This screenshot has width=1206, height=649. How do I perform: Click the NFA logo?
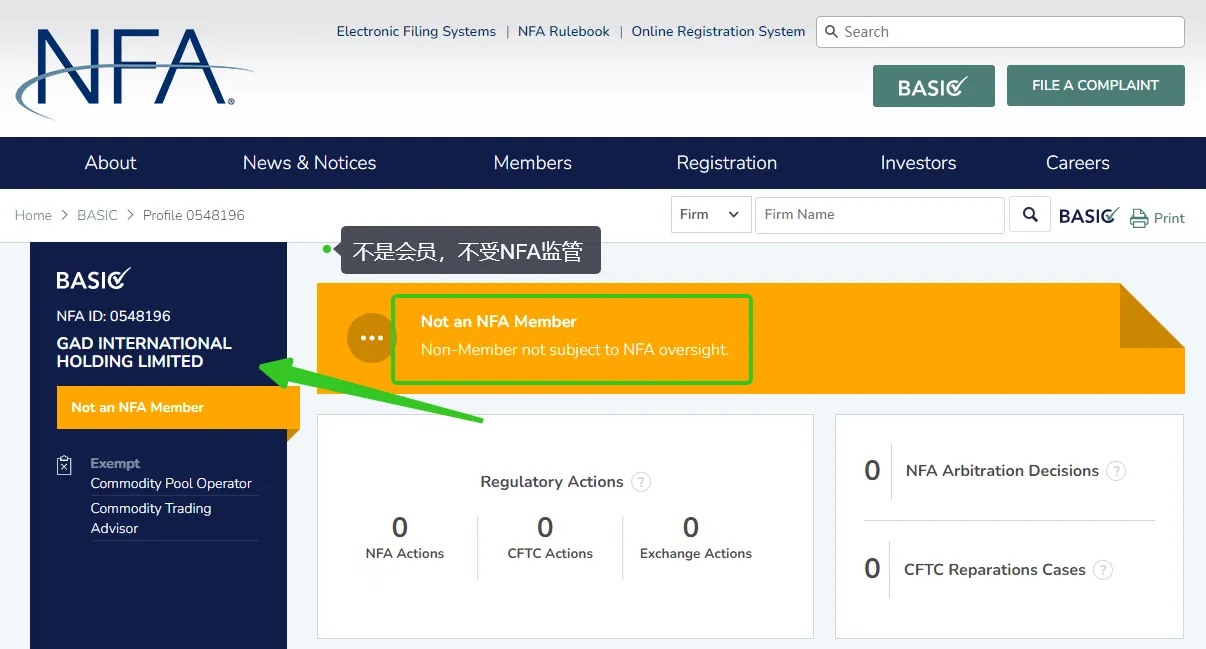(x=134, y=71)
